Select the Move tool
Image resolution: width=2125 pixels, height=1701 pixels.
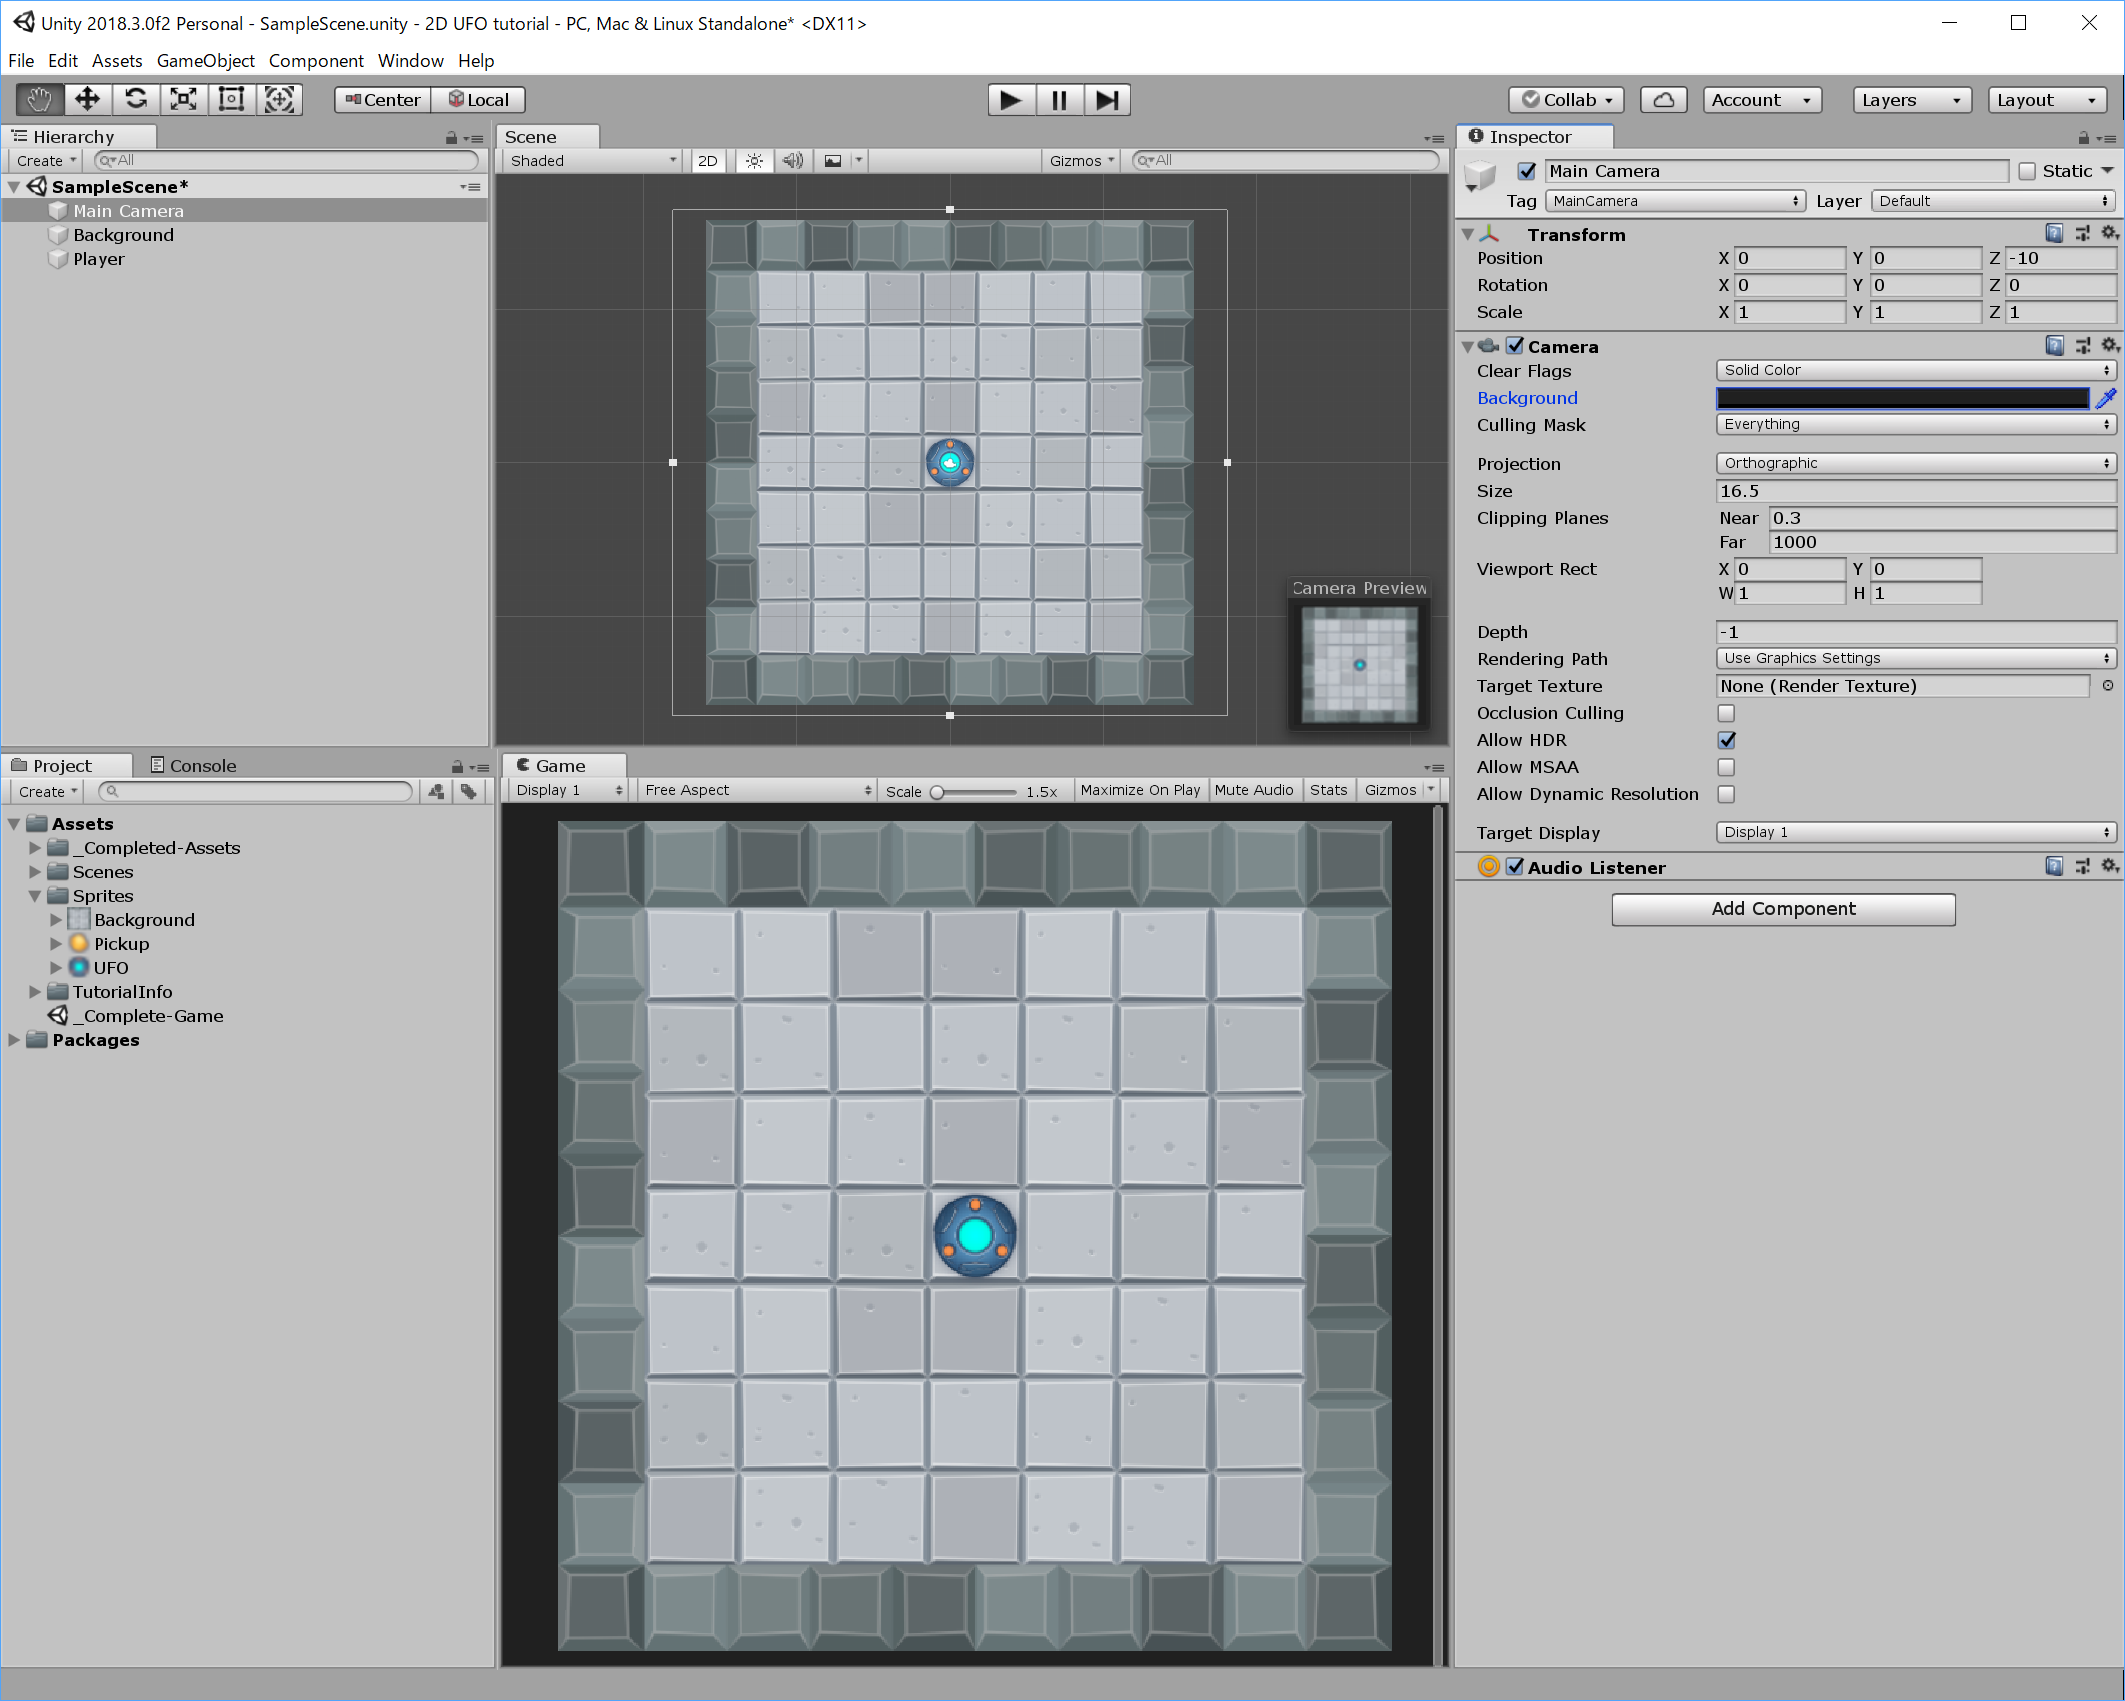pyautogui.click(x=87, y=99)
